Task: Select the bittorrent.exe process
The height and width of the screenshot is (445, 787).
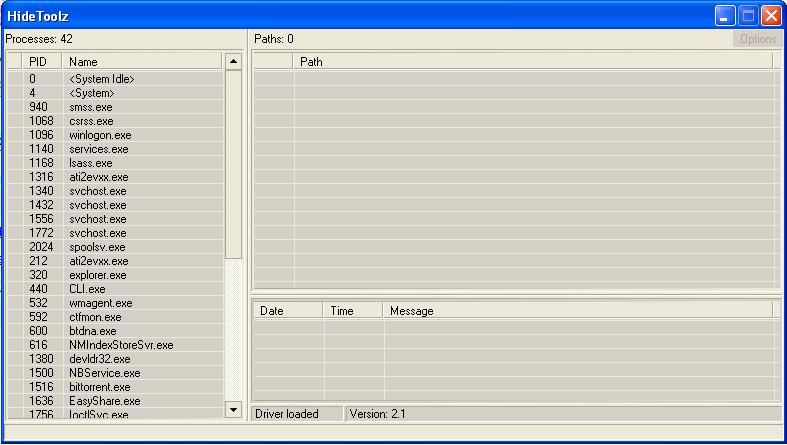Action: [x=99, y=387]
